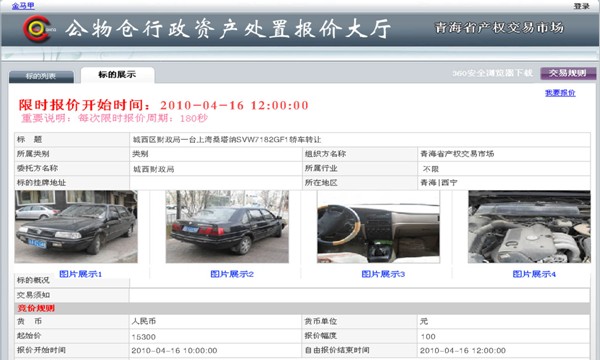Click the 图片展示1 link
The image size is (600, 360).
(80, 274)
